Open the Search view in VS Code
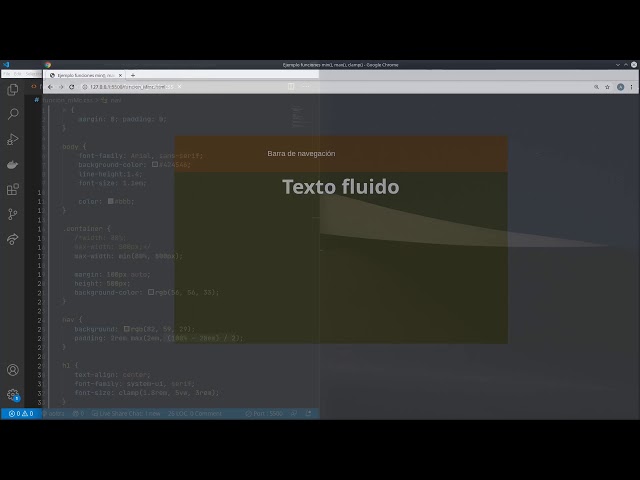The image size is (640, 480). coord(13,114)
